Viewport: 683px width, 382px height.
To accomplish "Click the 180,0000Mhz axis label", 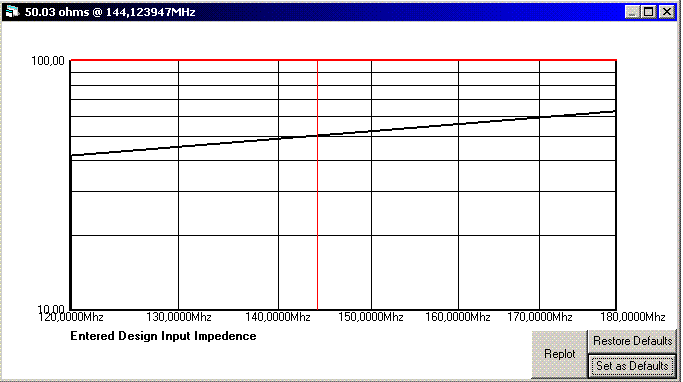I will [632, 317].
